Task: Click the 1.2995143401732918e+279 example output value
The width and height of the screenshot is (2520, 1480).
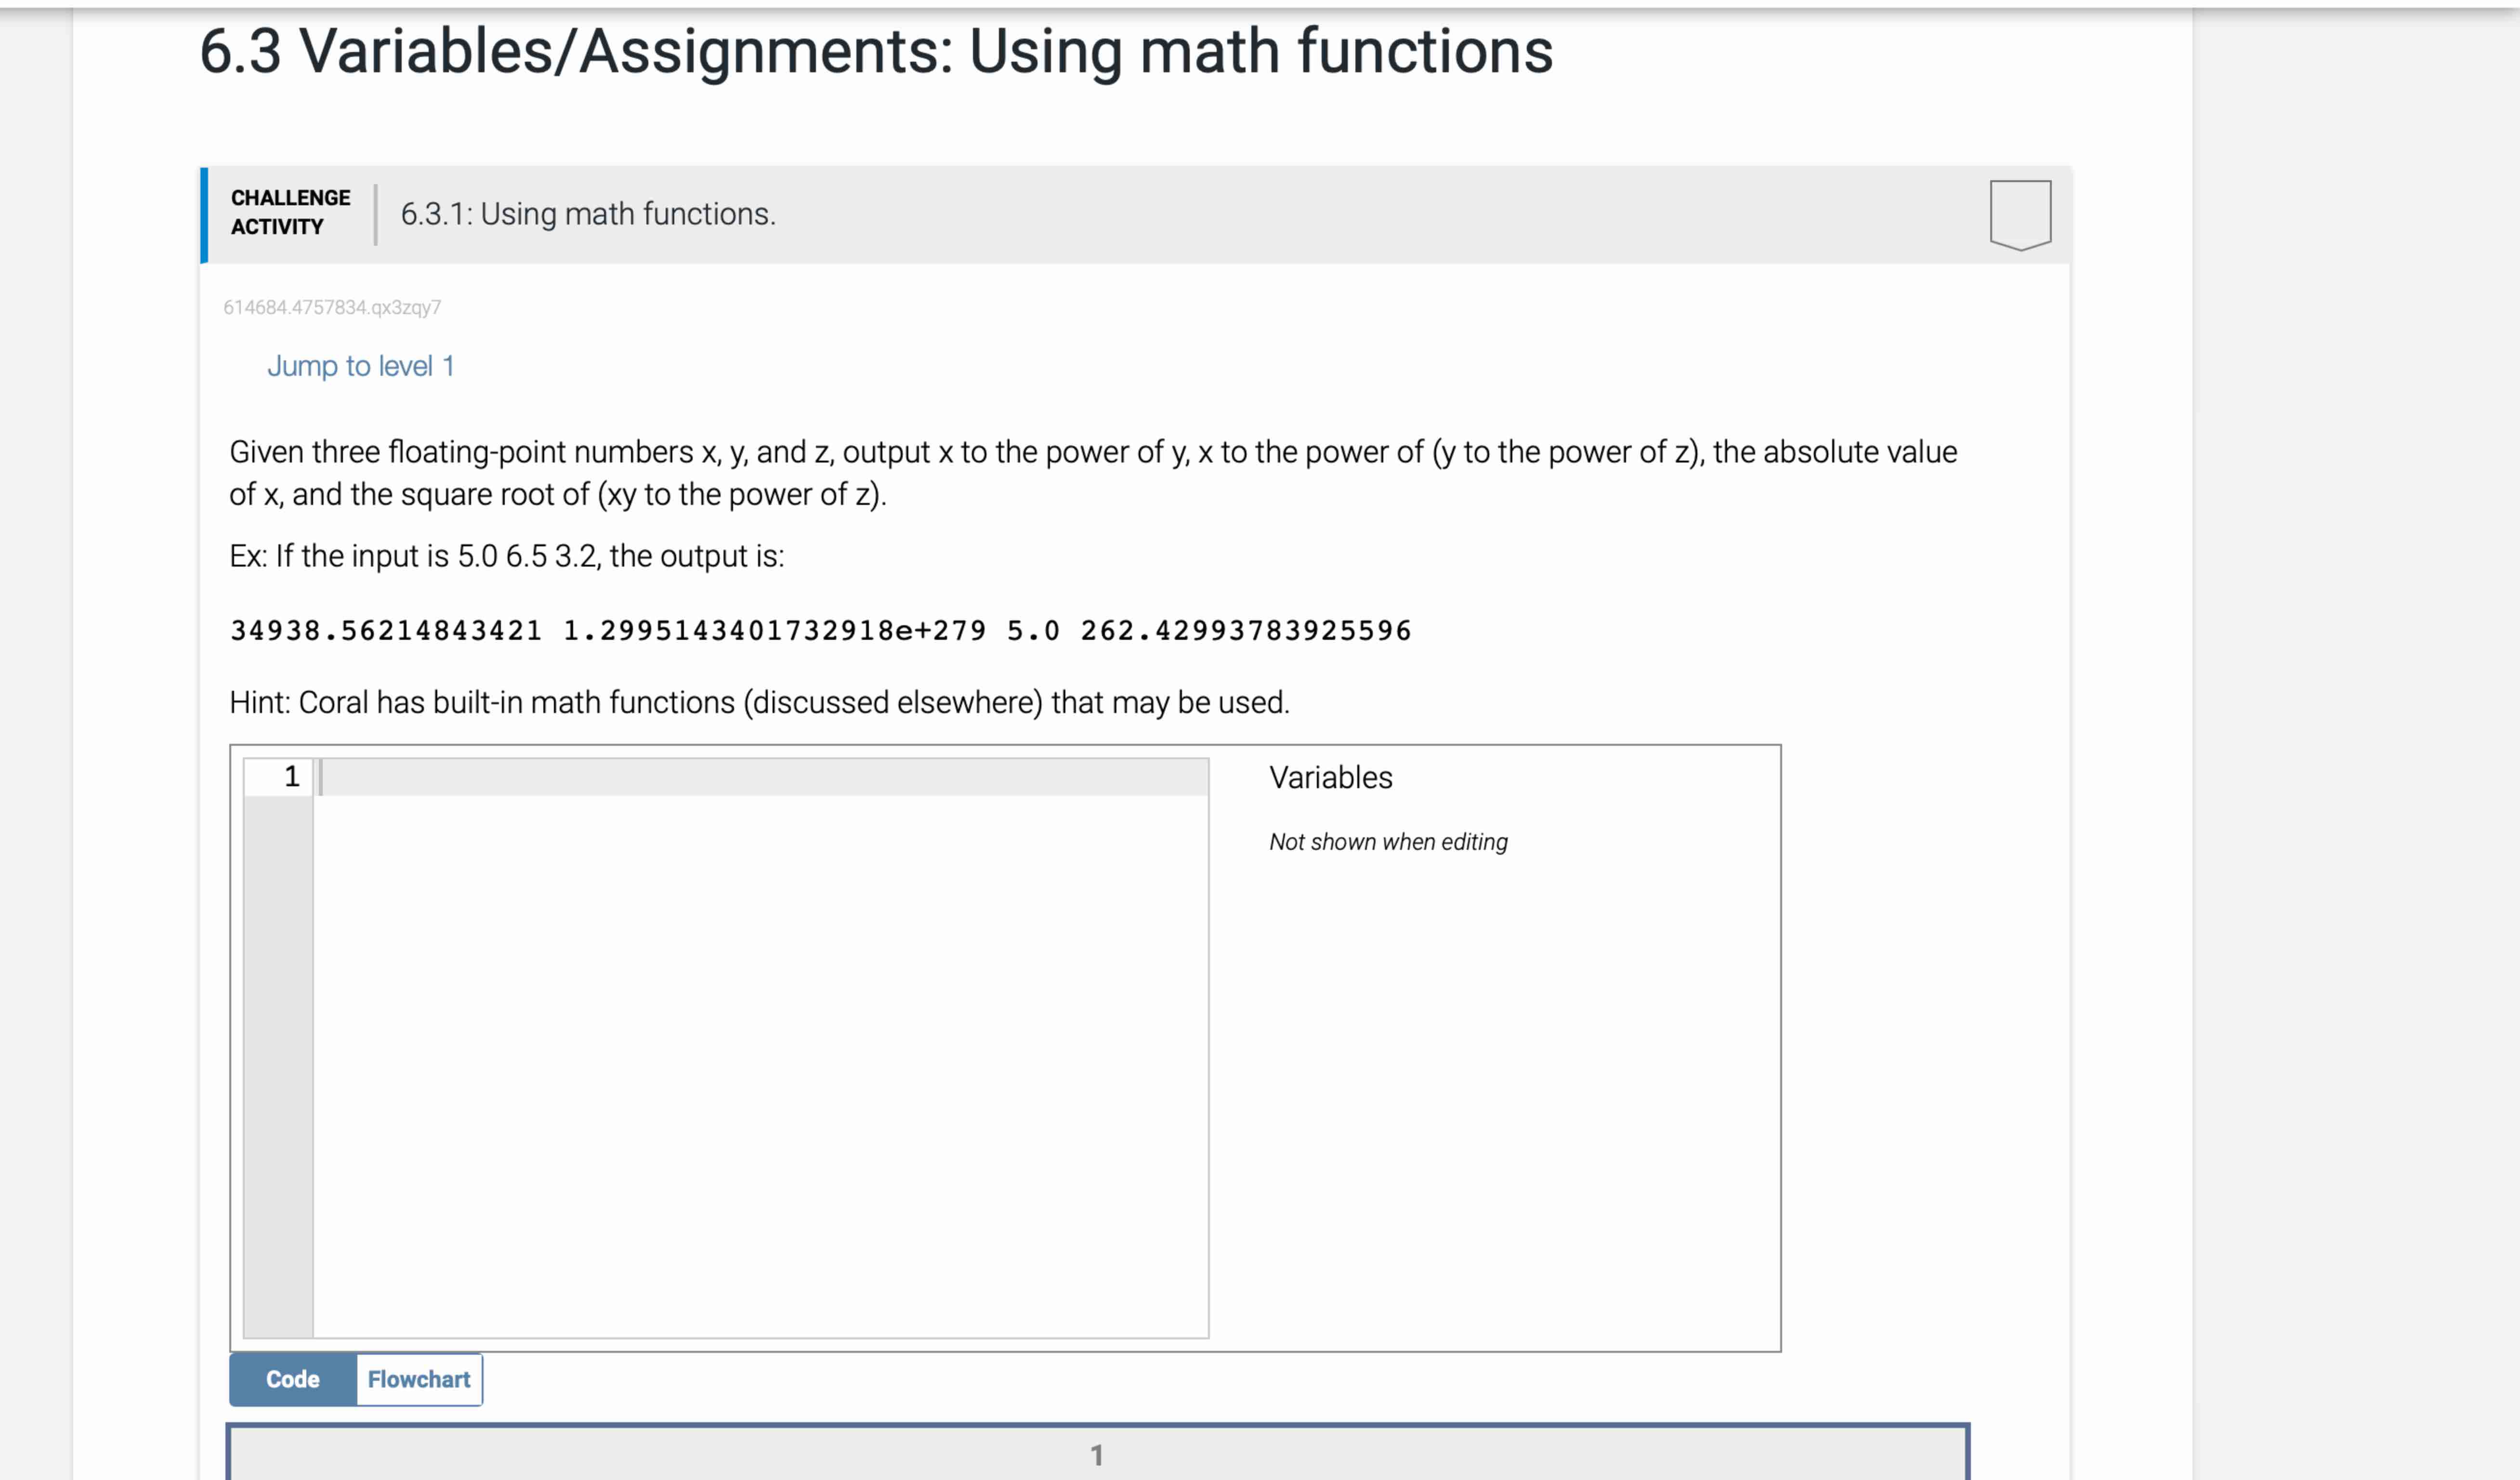Action: tap(774, 631)
